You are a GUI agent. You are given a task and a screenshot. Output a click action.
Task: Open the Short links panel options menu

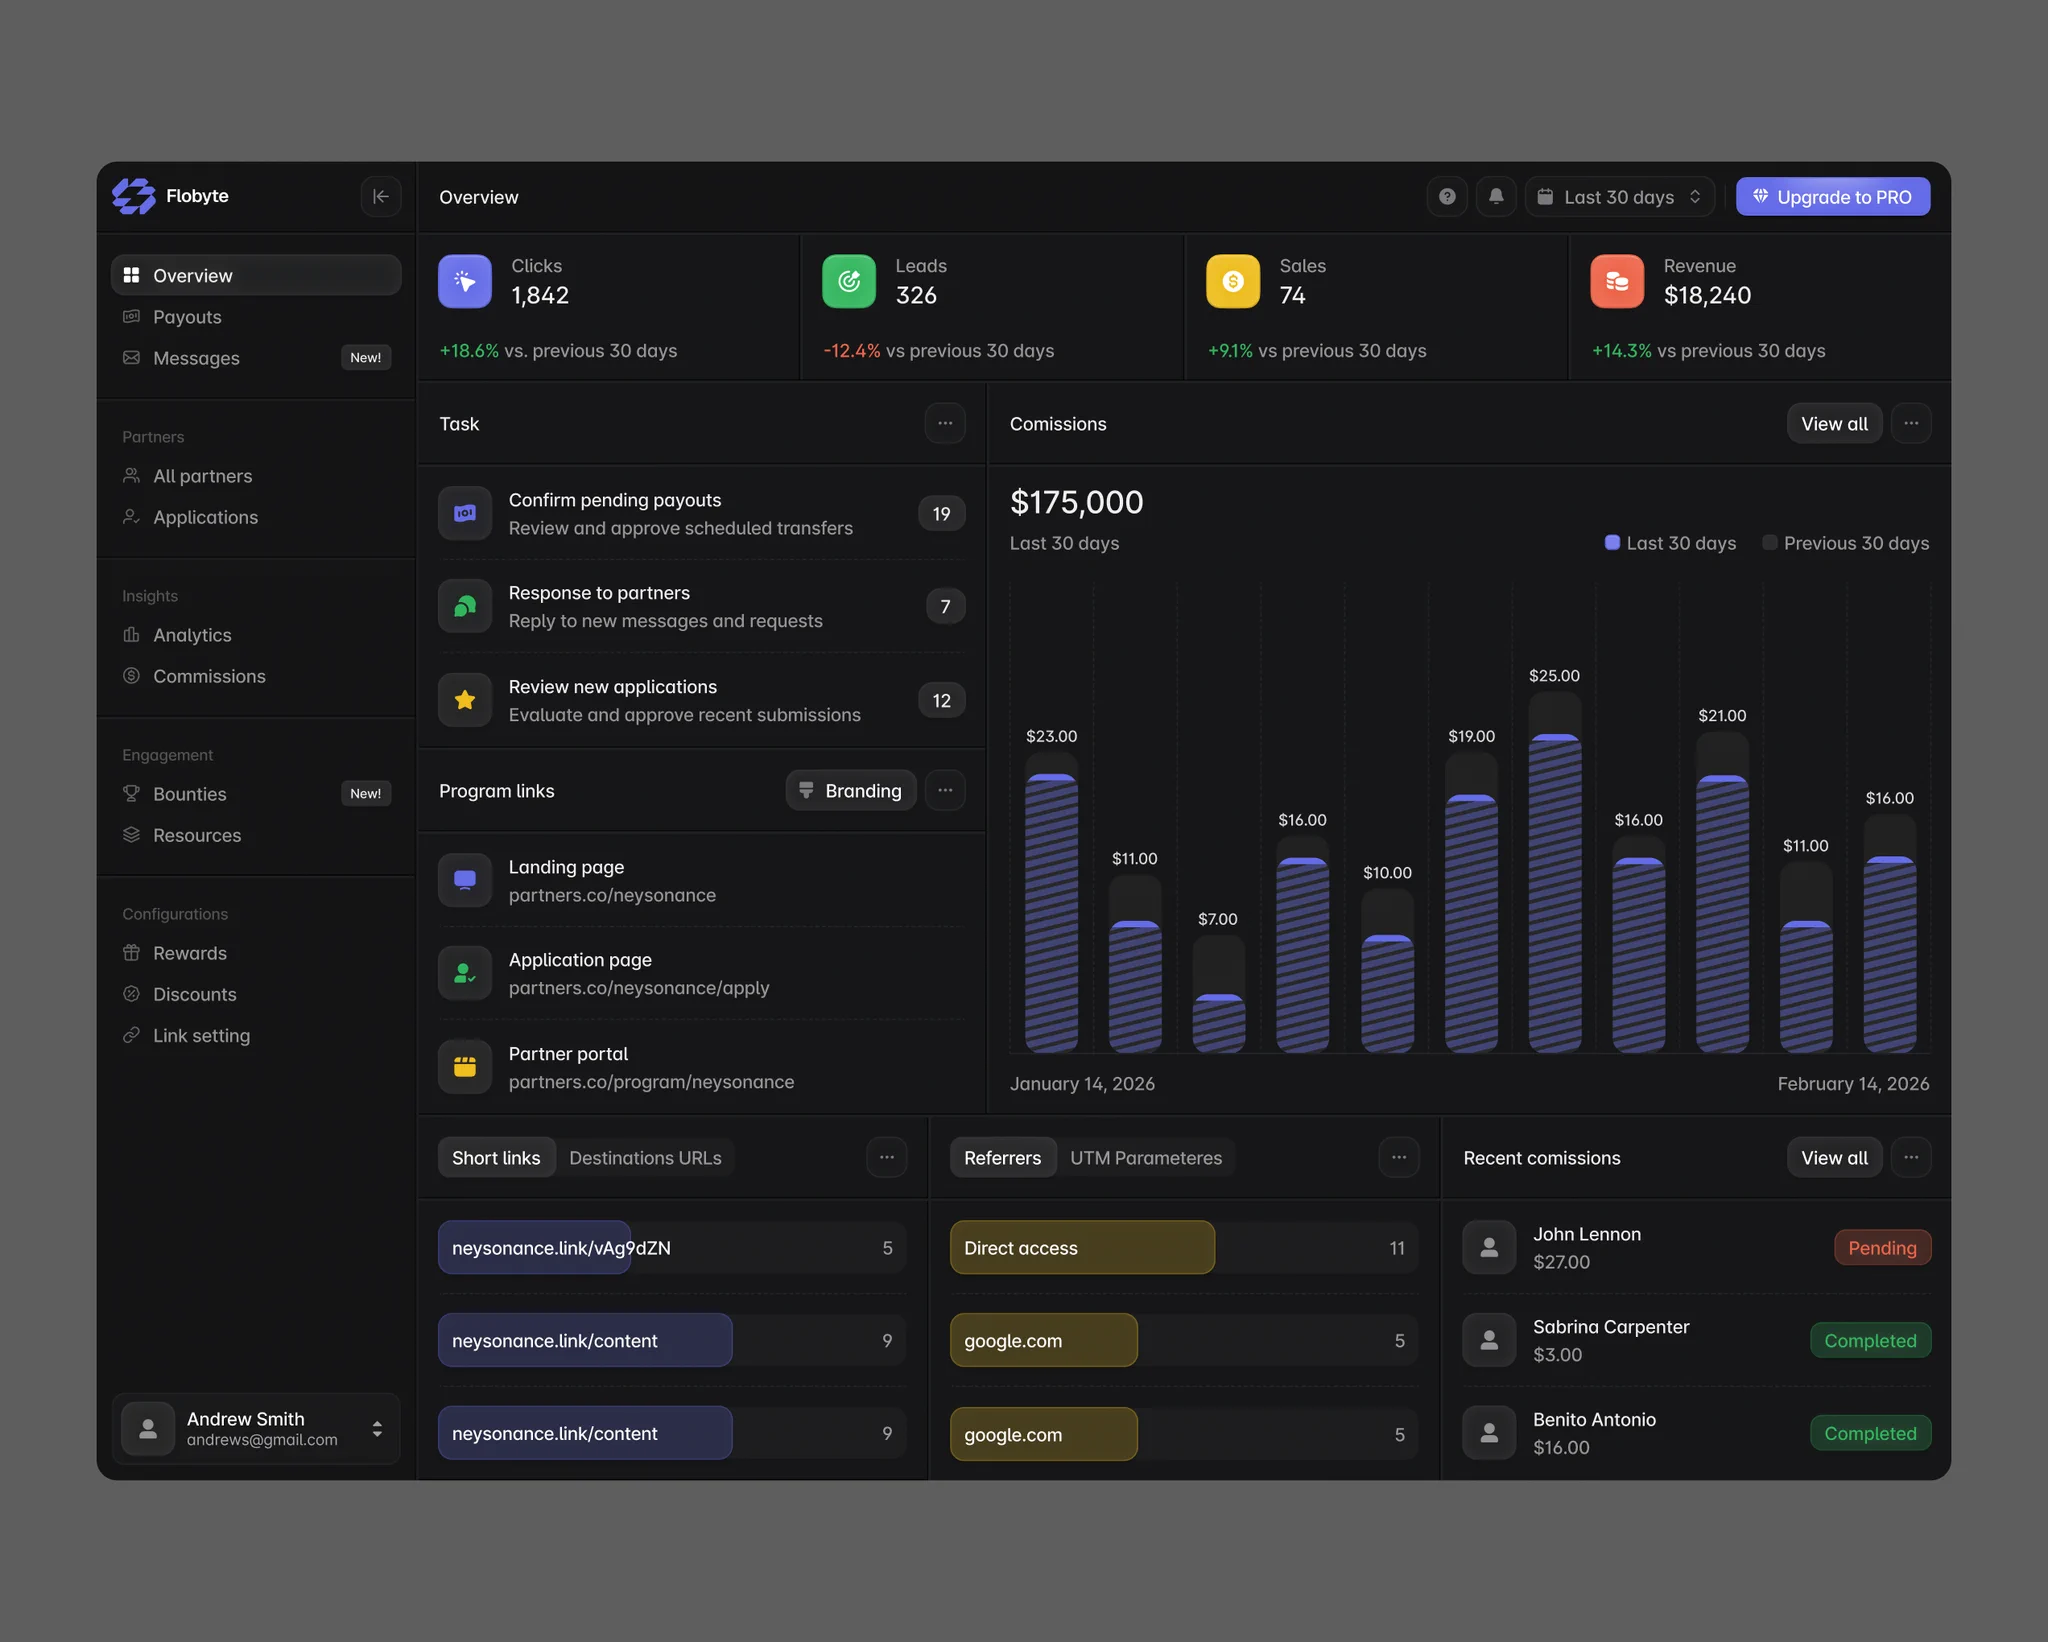887,1157
